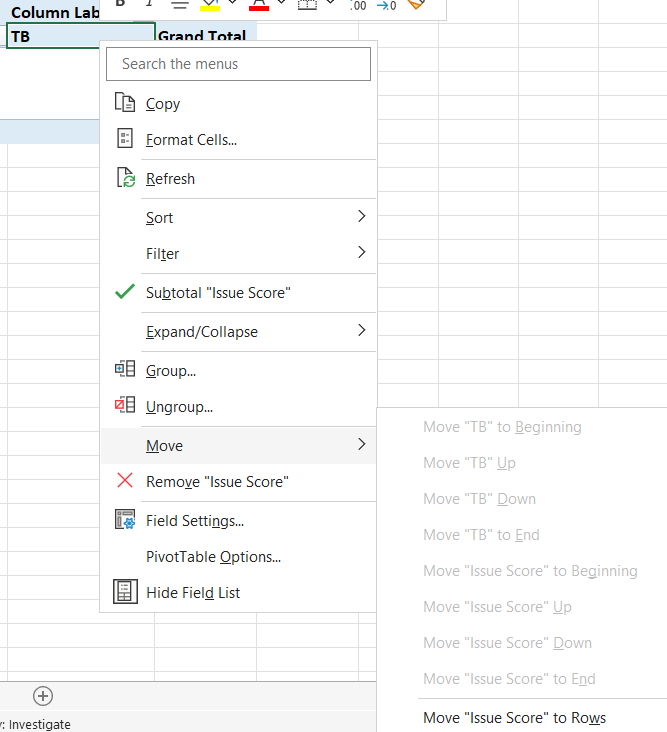
Task: Open the Sort menu entry
Action: 239,218
